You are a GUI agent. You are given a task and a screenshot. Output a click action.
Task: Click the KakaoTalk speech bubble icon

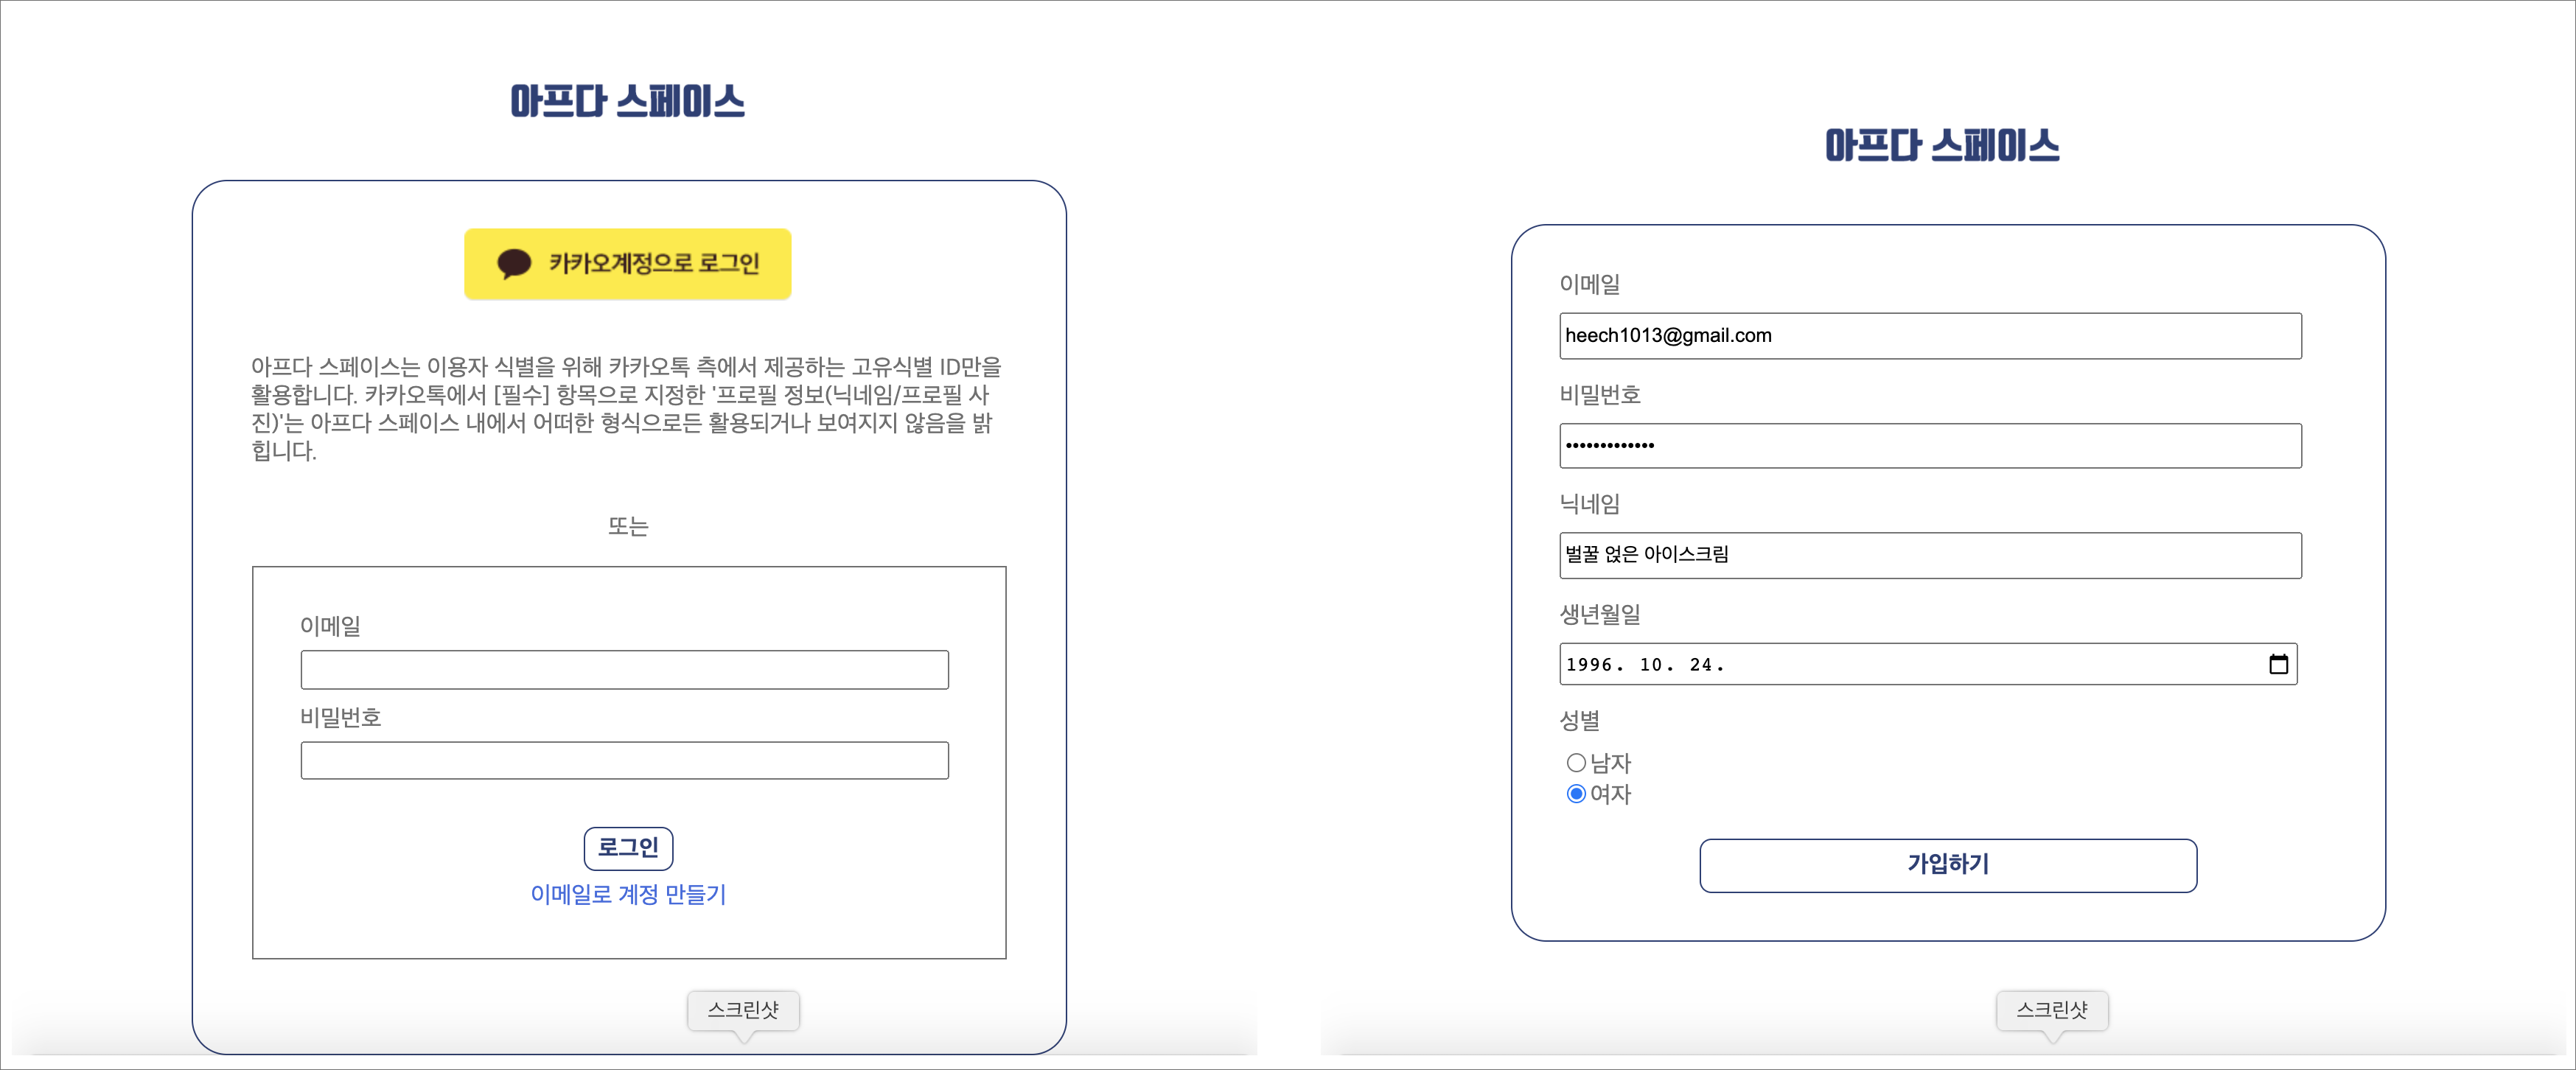(514, 263)
